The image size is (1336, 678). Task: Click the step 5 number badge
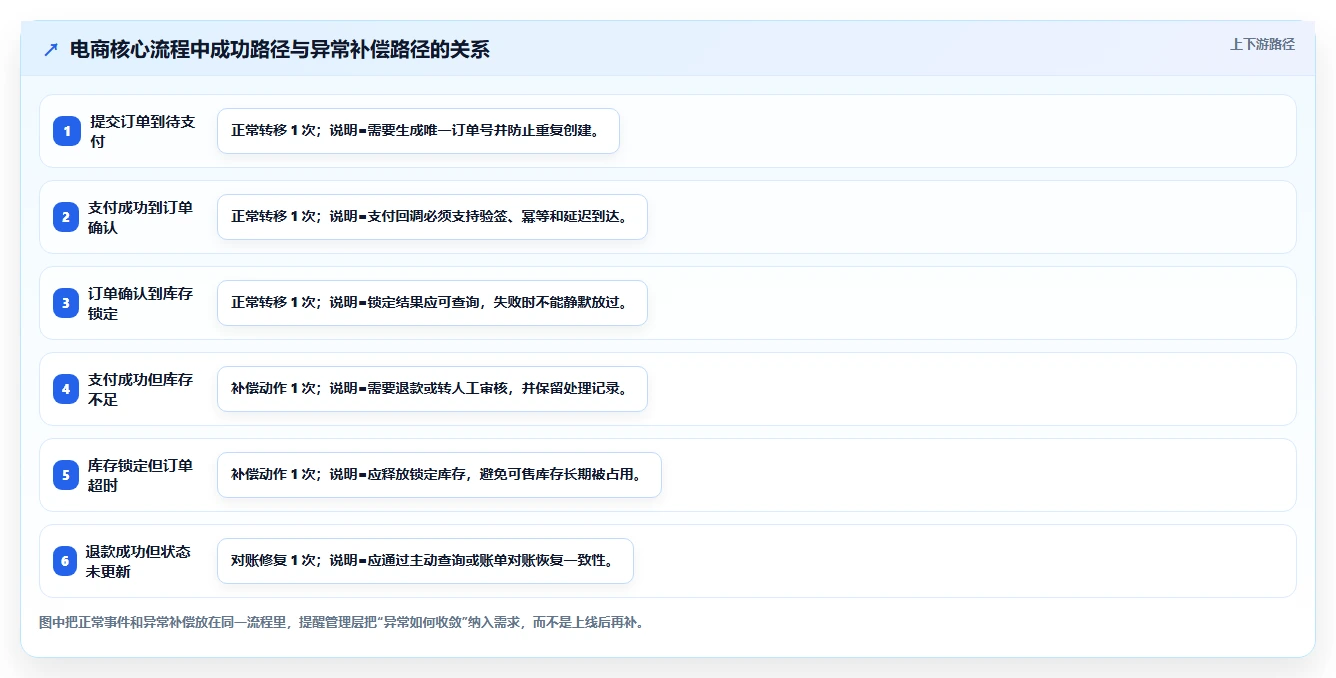pyautogui.click(x=66, y=475)
